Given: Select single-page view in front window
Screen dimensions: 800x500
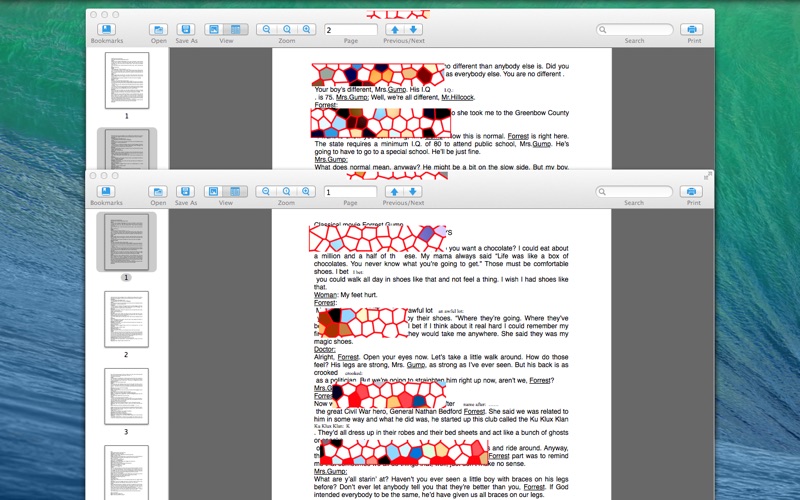Looking at the screenshot, I should pos(214,191).
